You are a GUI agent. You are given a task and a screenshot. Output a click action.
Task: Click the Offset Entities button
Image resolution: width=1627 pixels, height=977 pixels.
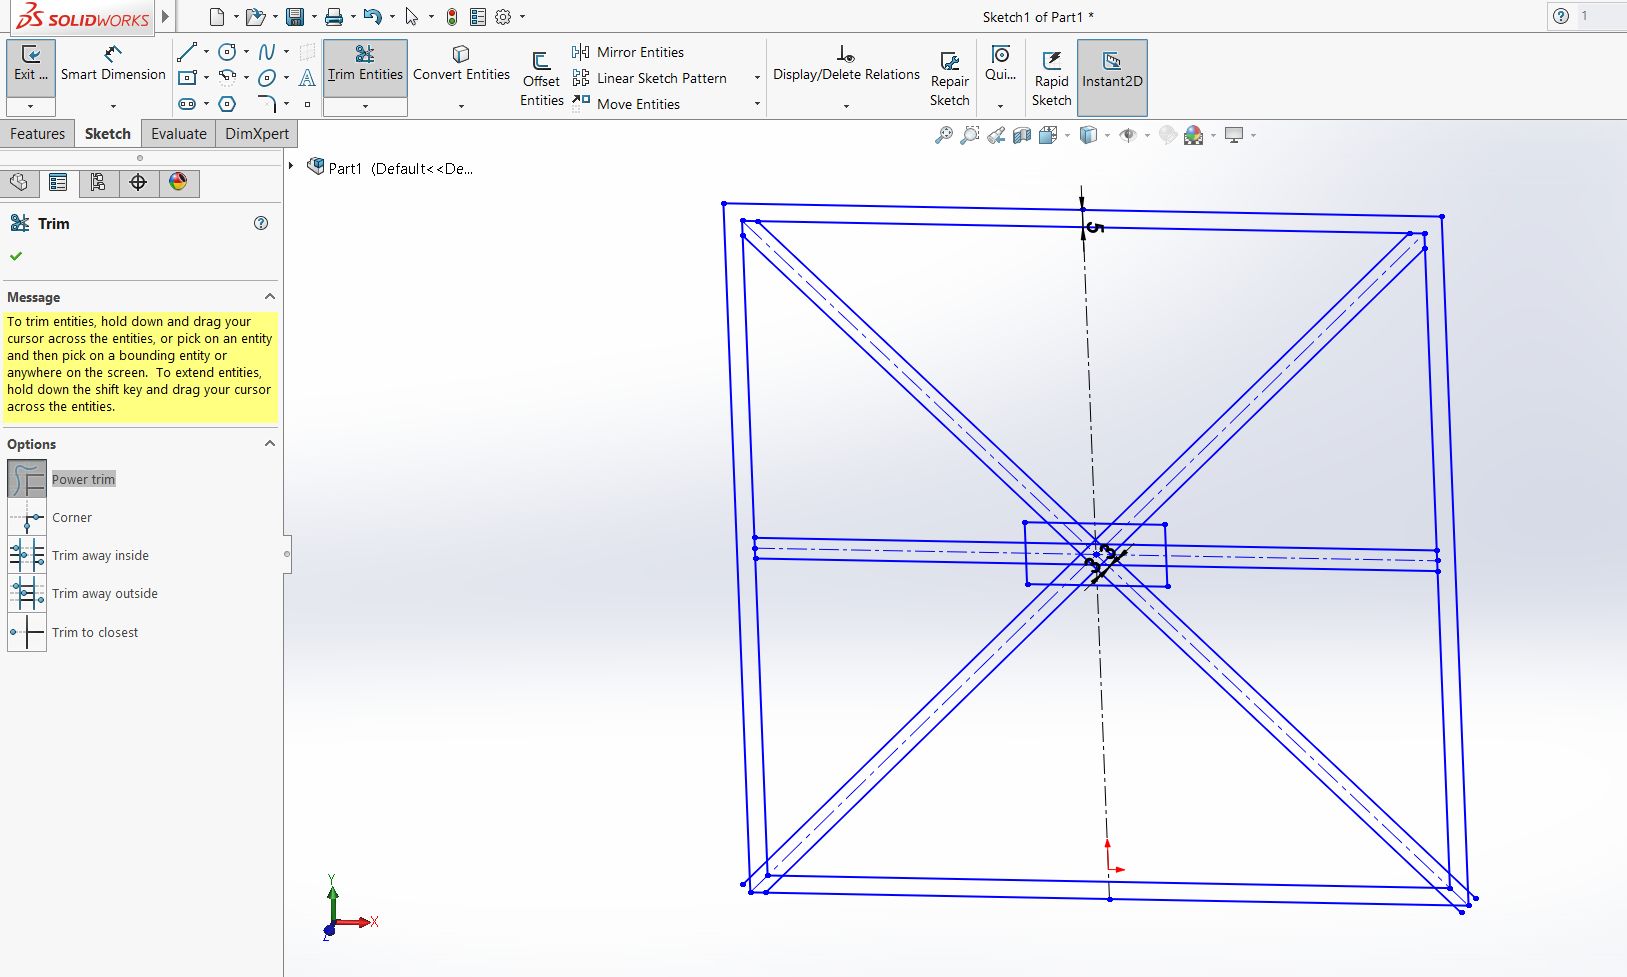click(541, 77)
